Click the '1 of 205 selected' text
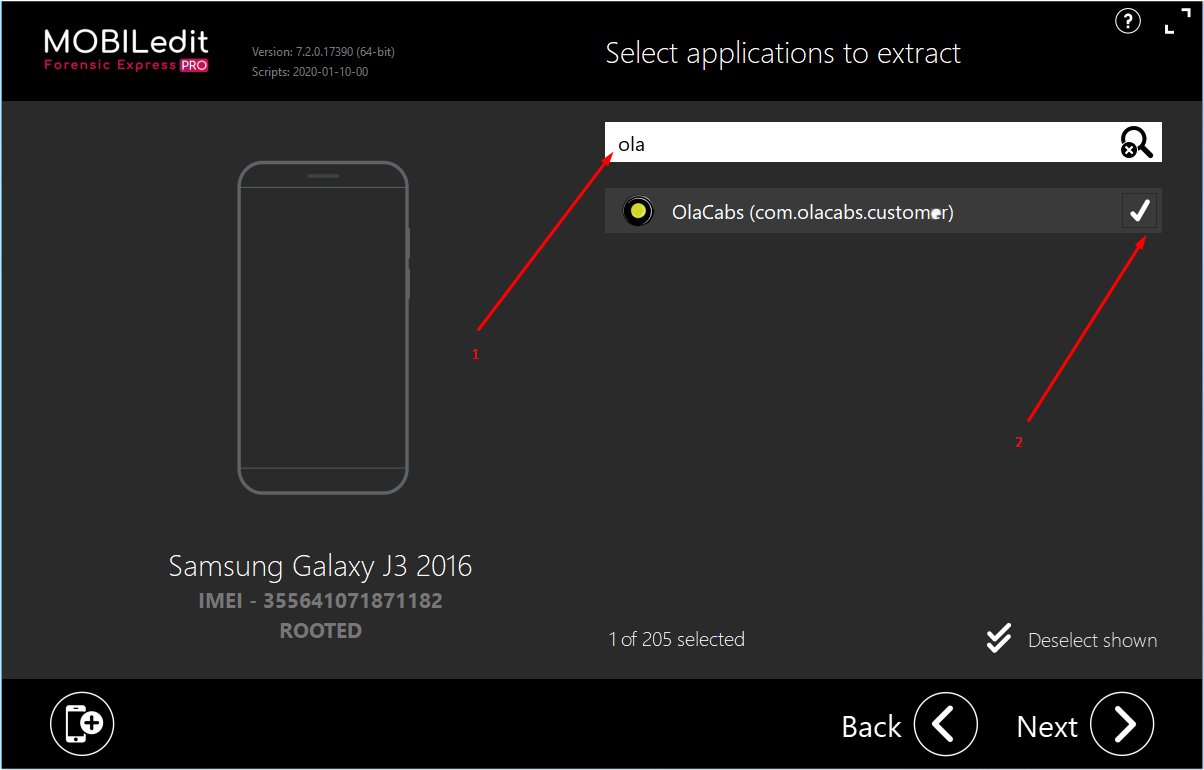 click(677, 639)
